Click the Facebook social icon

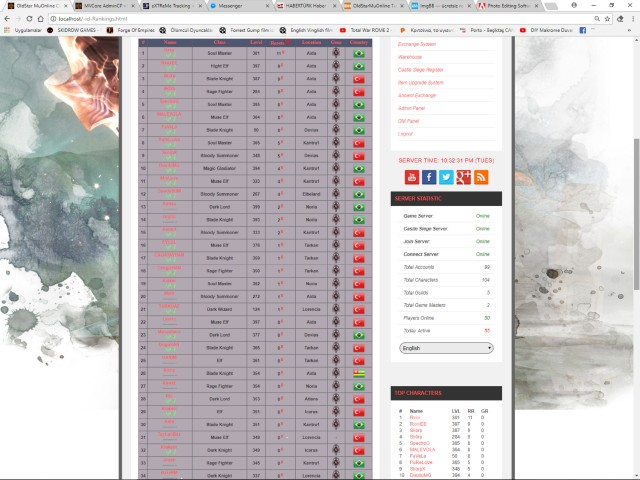point(428,177)
